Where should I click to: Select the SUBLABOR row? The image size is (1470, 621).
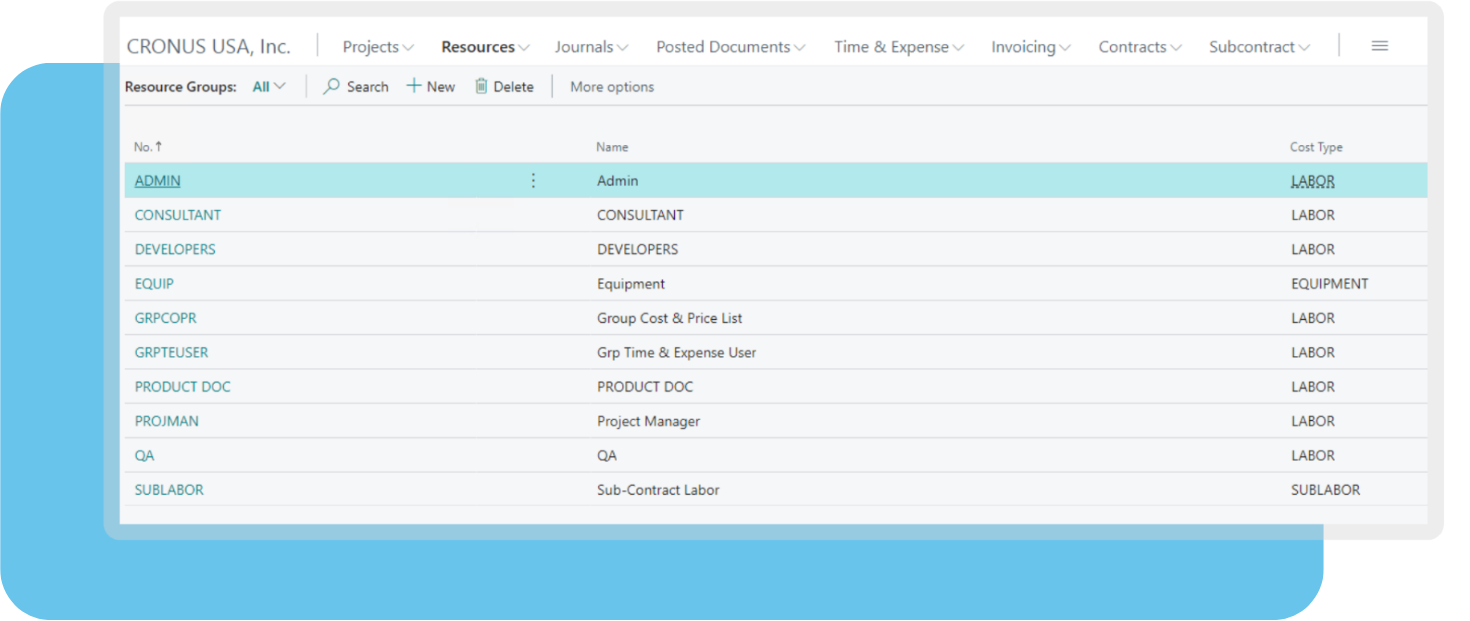[169, 490]
